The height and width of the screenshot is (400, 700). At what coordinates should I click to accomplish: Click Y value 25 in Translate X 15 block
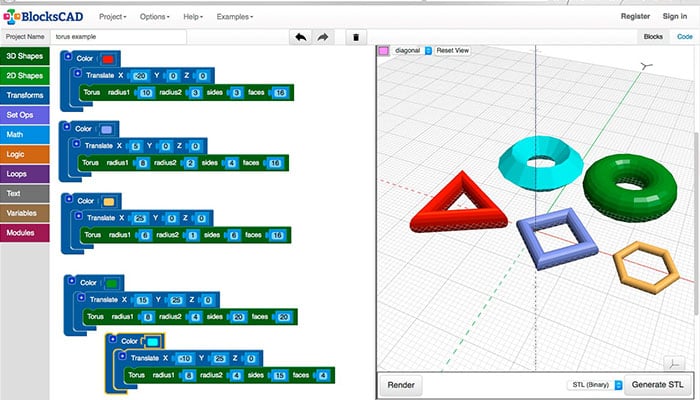point(176,300)
